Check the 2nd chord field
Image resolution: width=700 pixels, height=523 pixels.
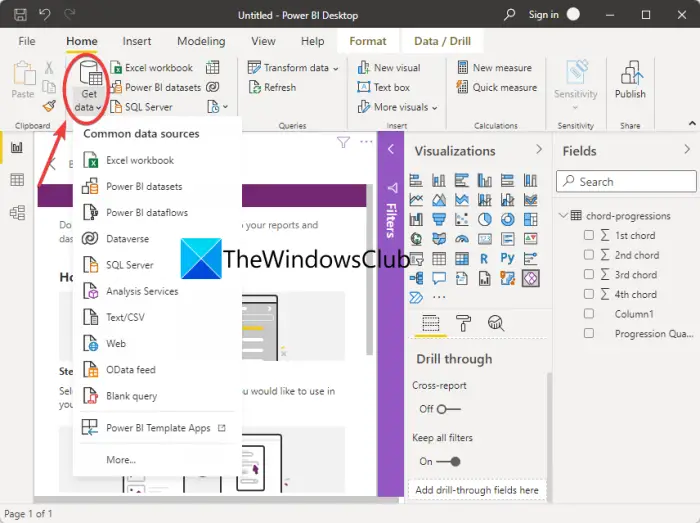pyautogui.click(x=589, y=254)
